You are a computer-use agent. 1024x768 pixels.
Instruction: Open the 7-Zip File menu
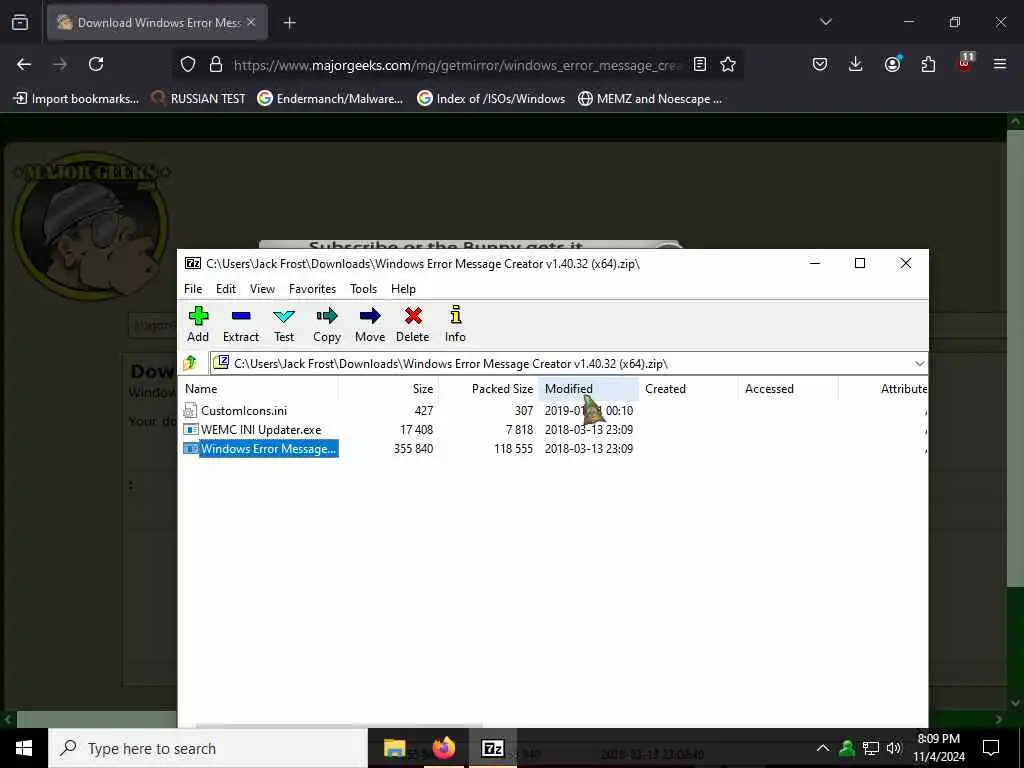click(x=193, y=289)
